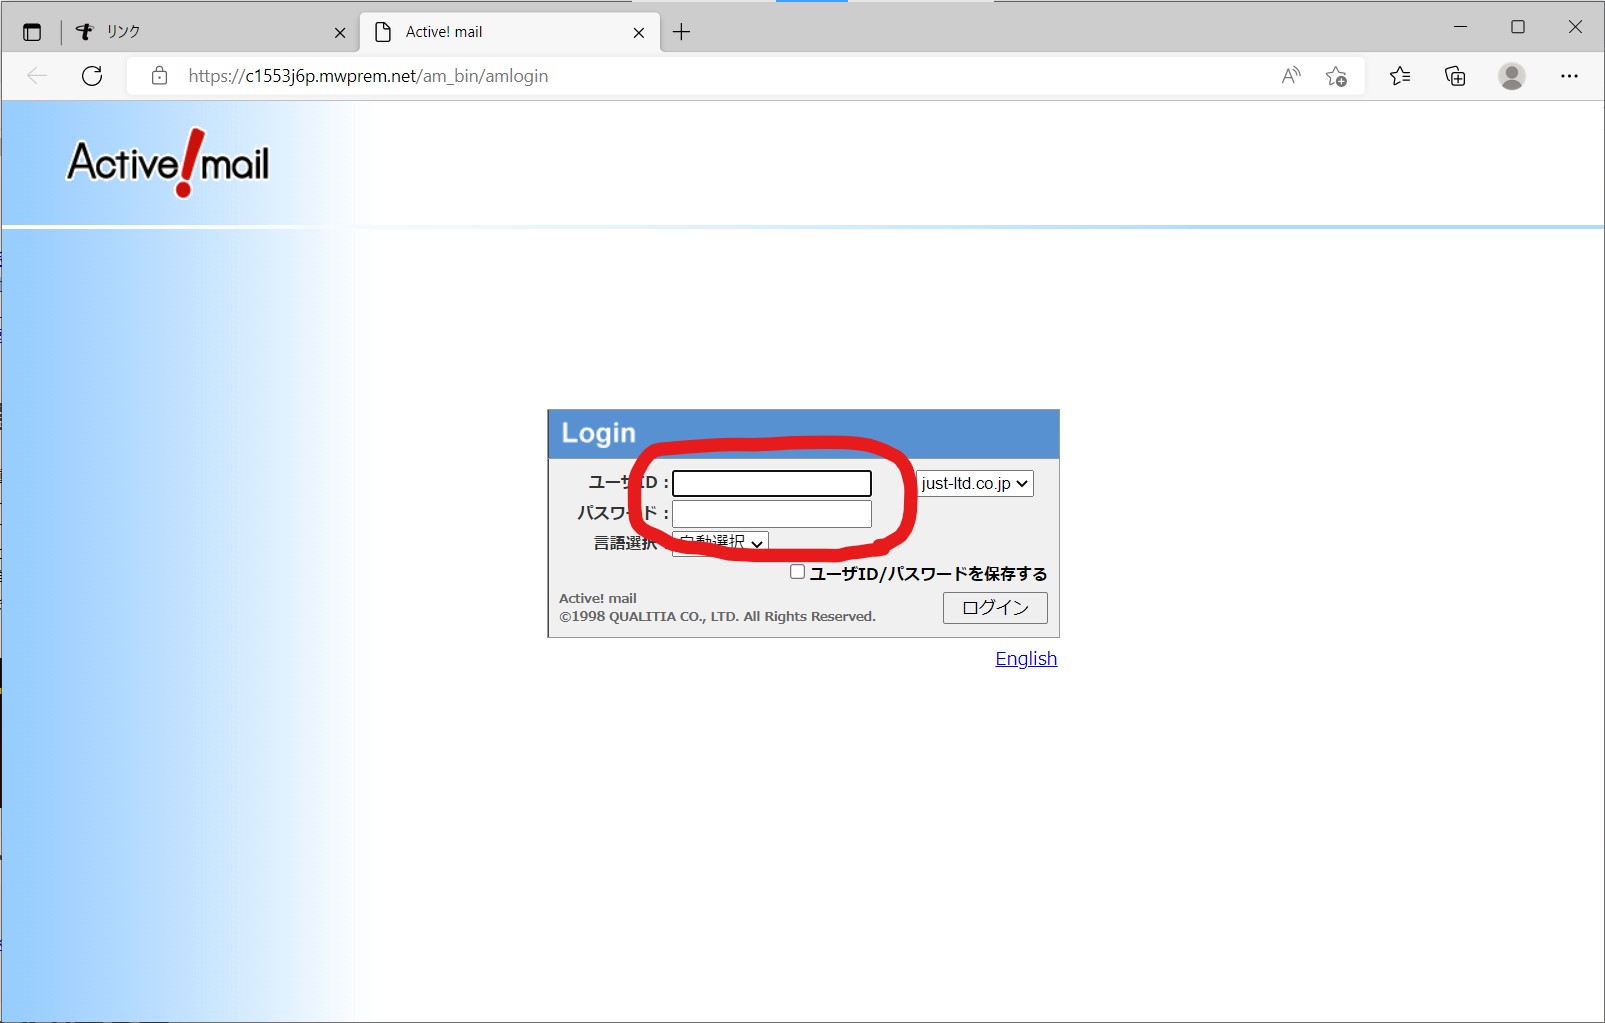The width and height of the screenshot is (1605, 1023).
Task: Minimize the browser window
Action: 1460,27
